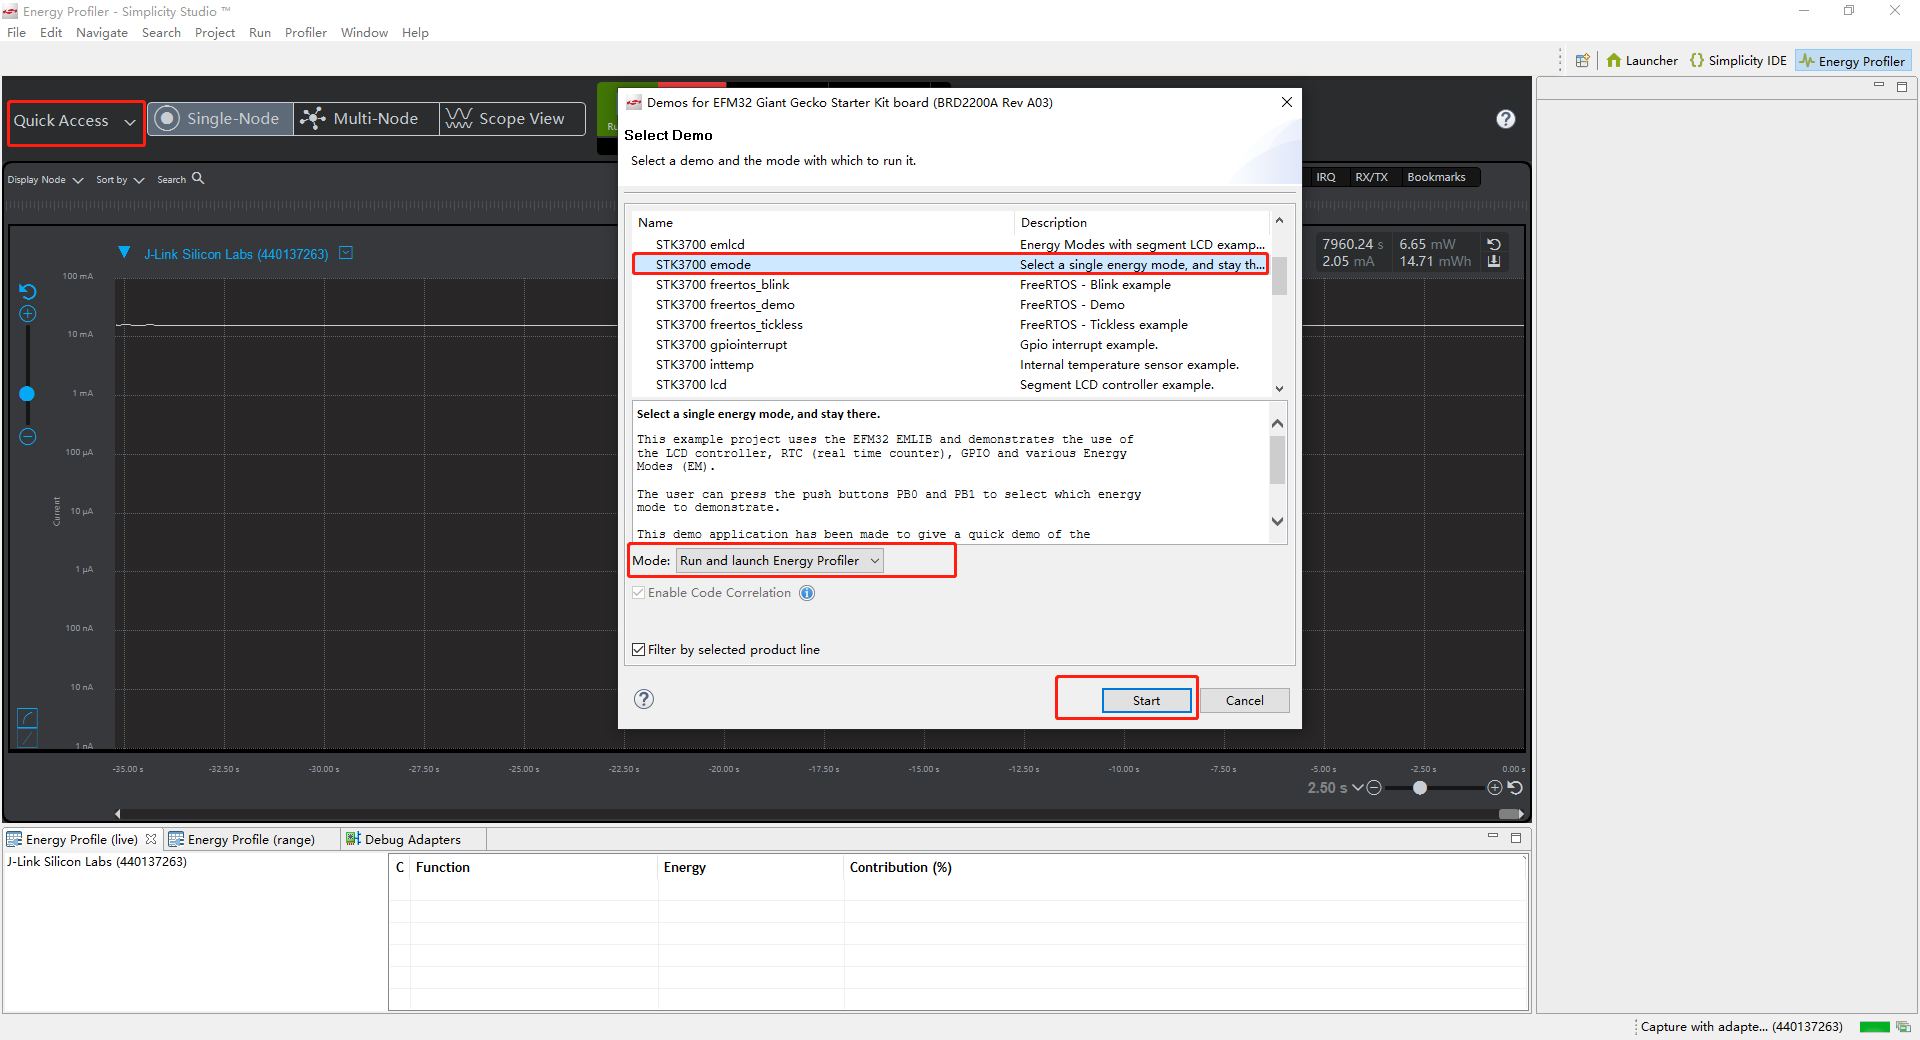Open the 2.50 s time scale dropdown
The height and width of the screenshot is (1040, 1920).
click(x=1335, y=788)
